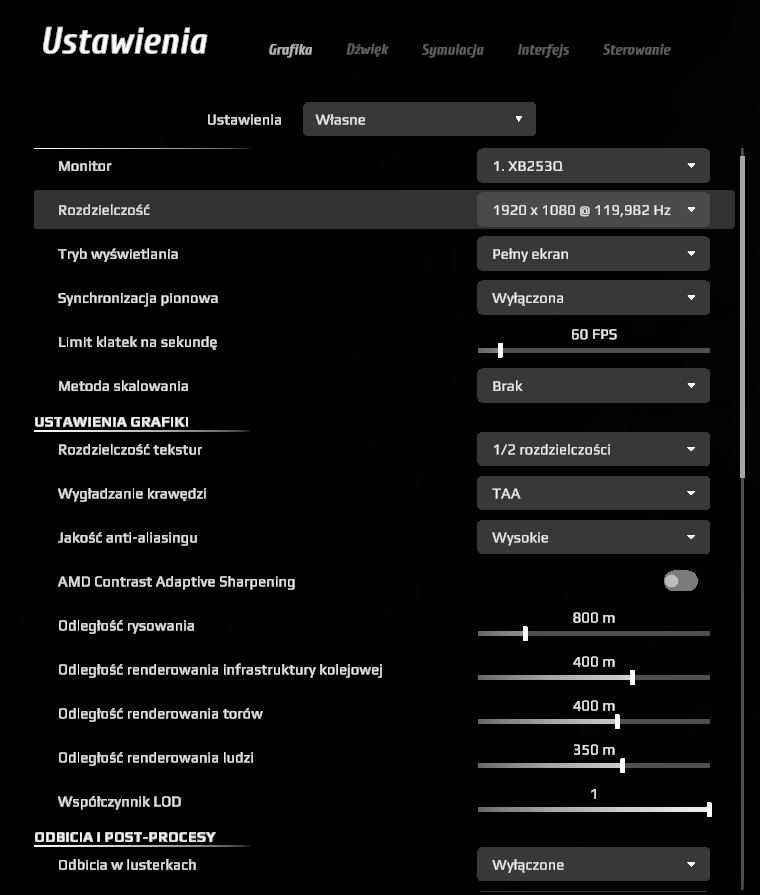Open the Tryb wyświetlania dropdown
Image resolution: width=760 pixels, height=895 pixels.
[x=593, y=254]
